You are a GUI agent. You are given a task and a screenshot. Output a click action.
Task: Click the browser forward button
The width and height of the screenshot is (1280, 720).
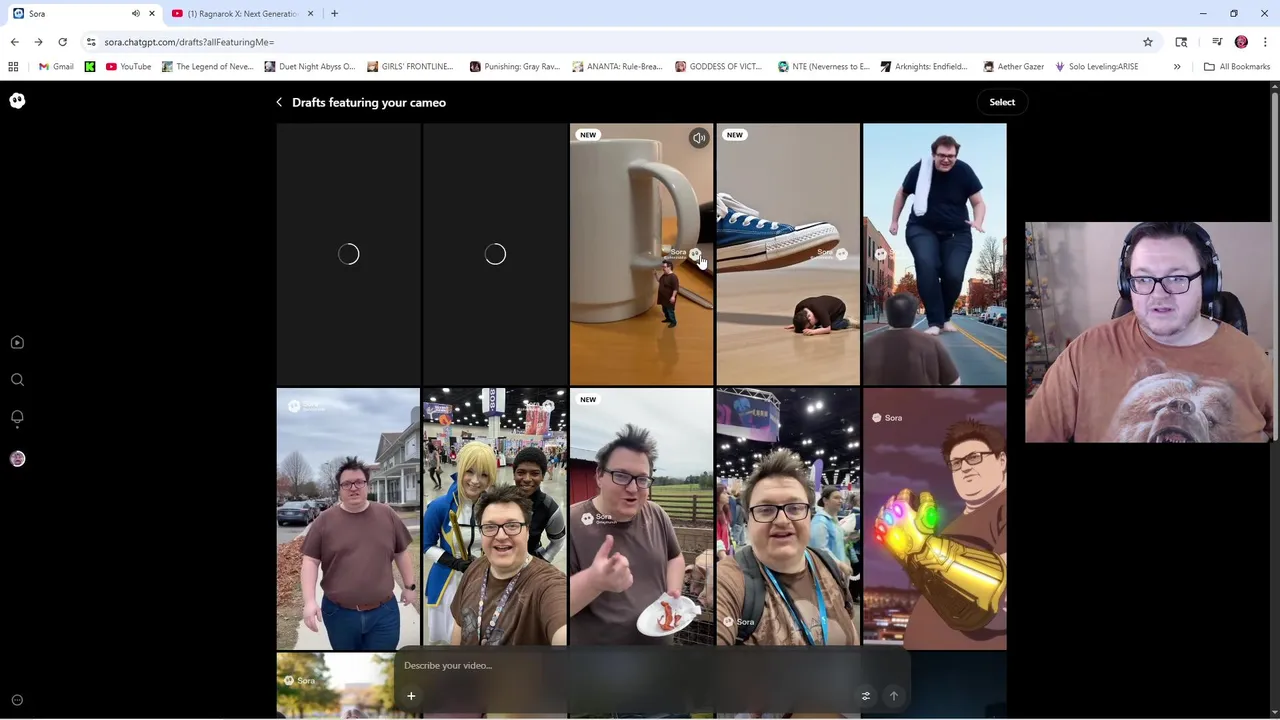coord(38,42)
